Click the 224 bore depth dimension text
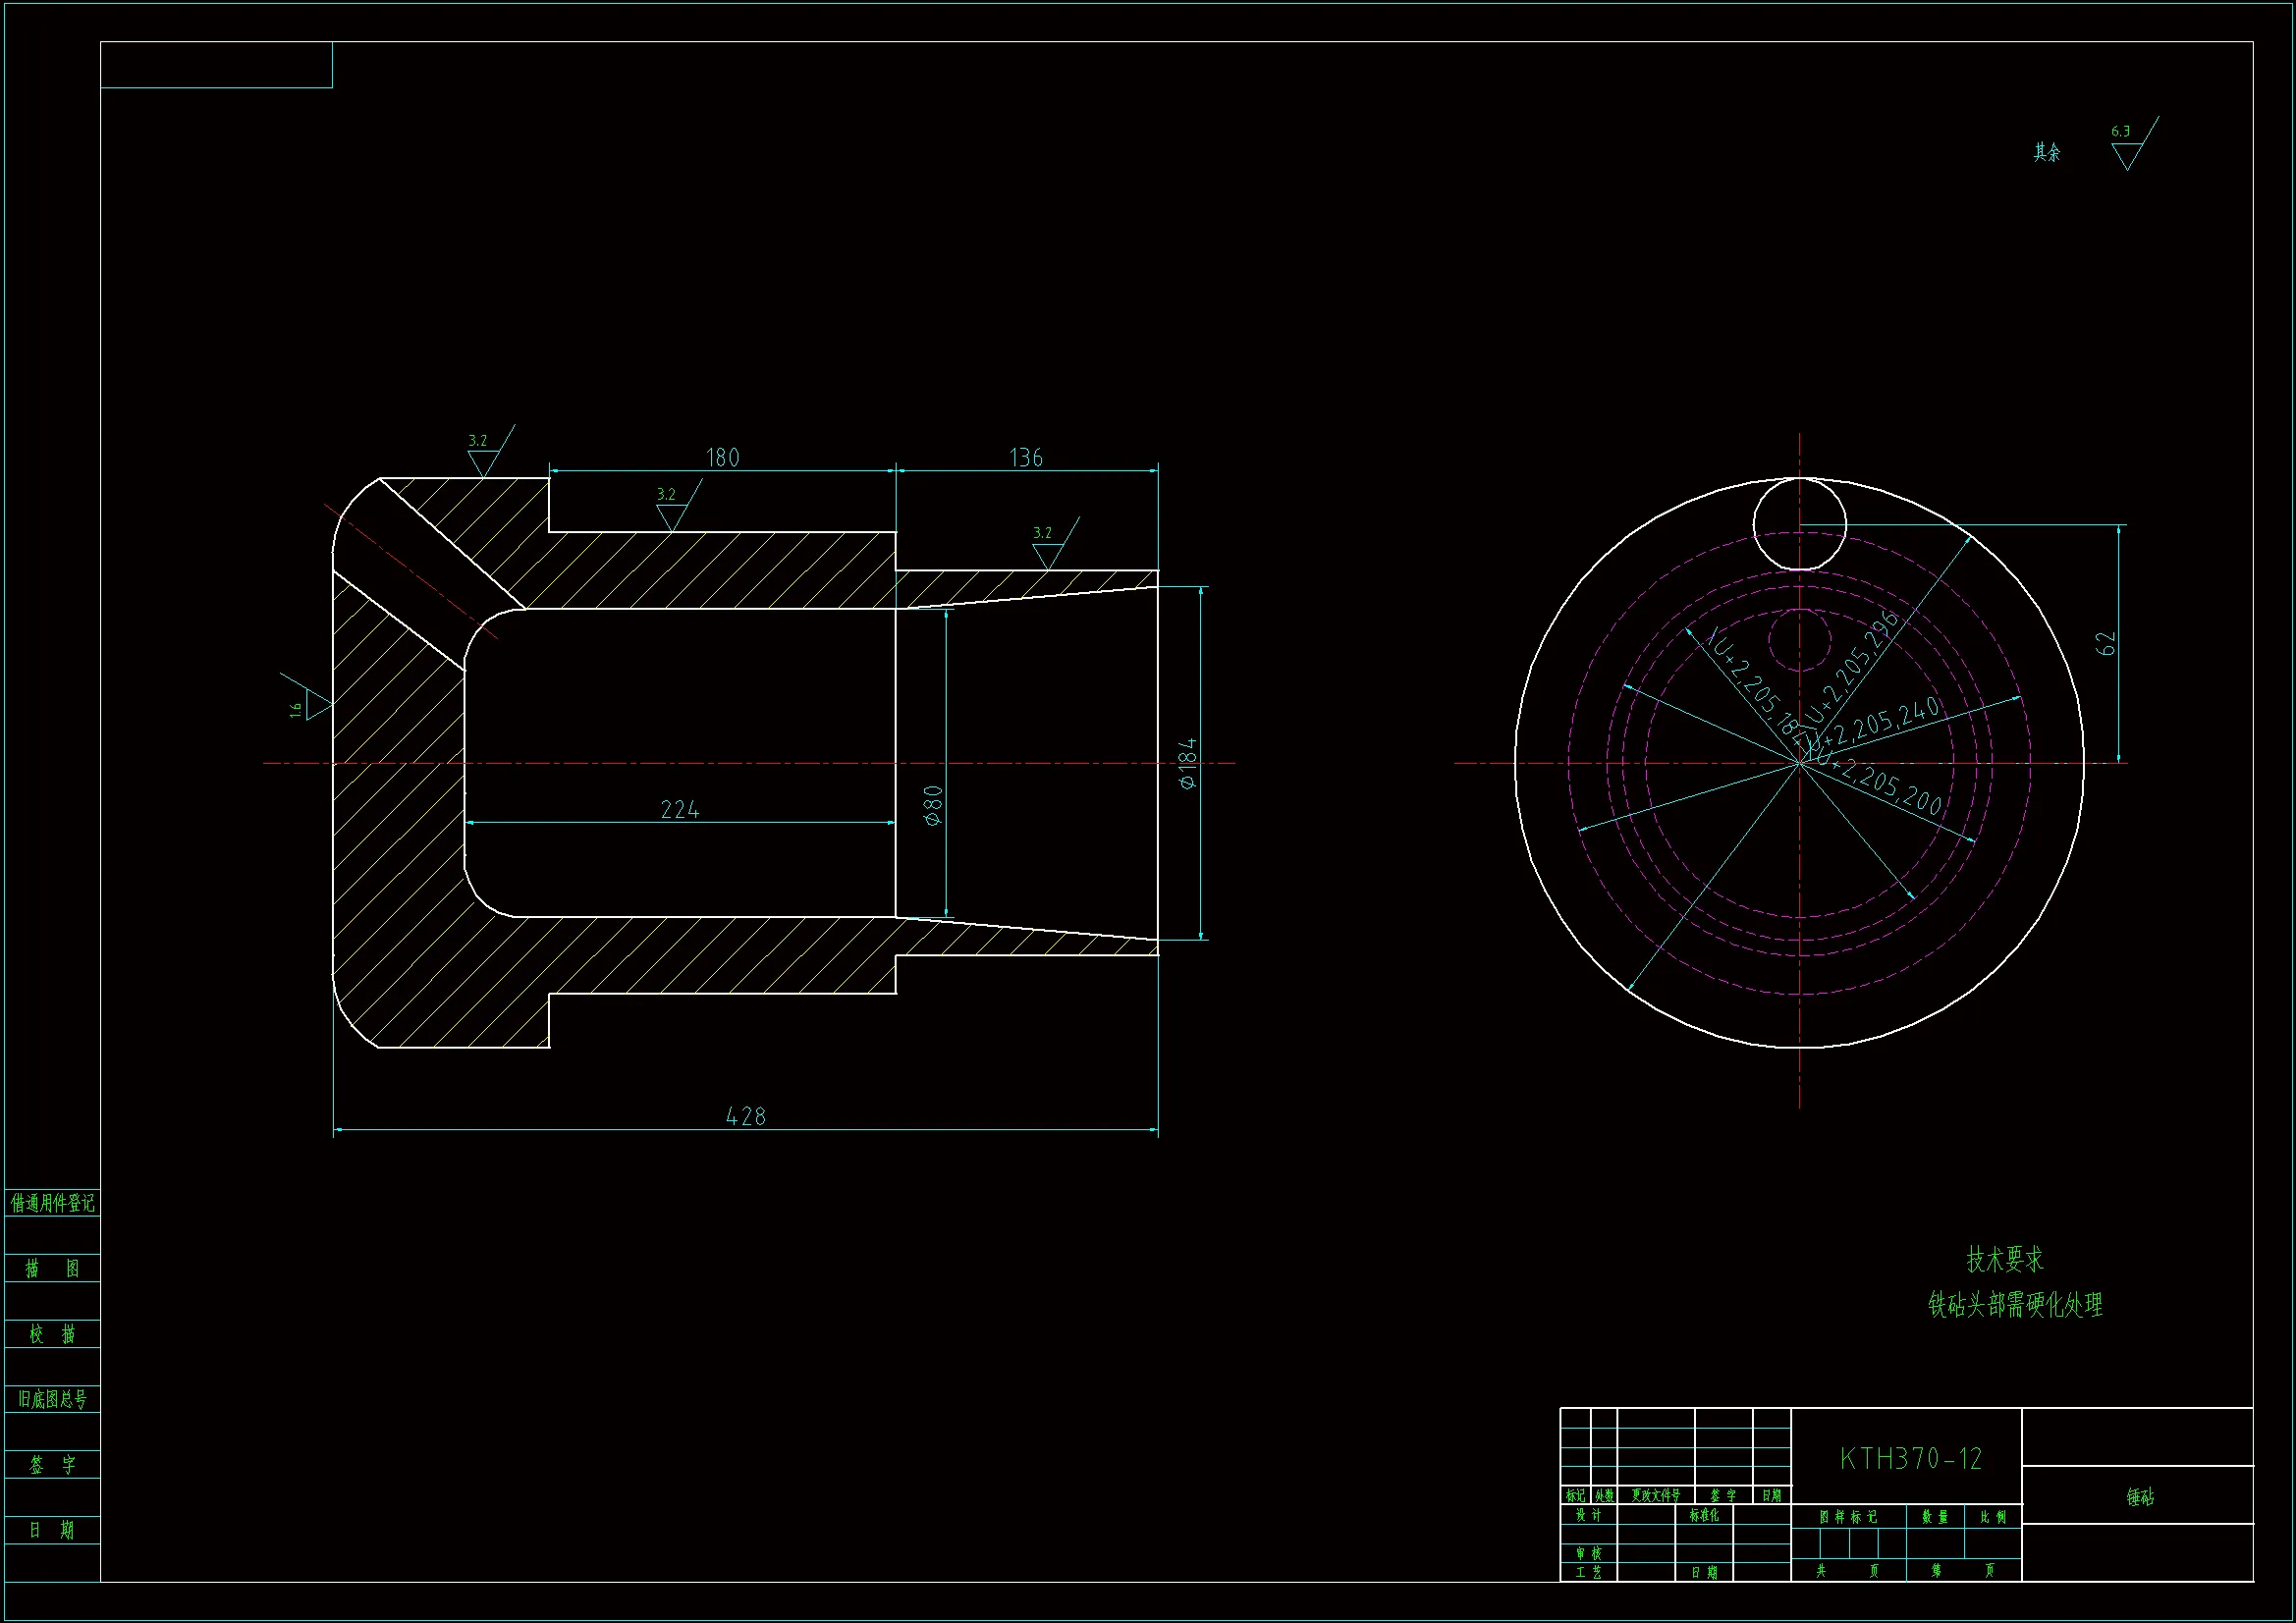This screenshot has height=1623, width=2296. (680, 810)
